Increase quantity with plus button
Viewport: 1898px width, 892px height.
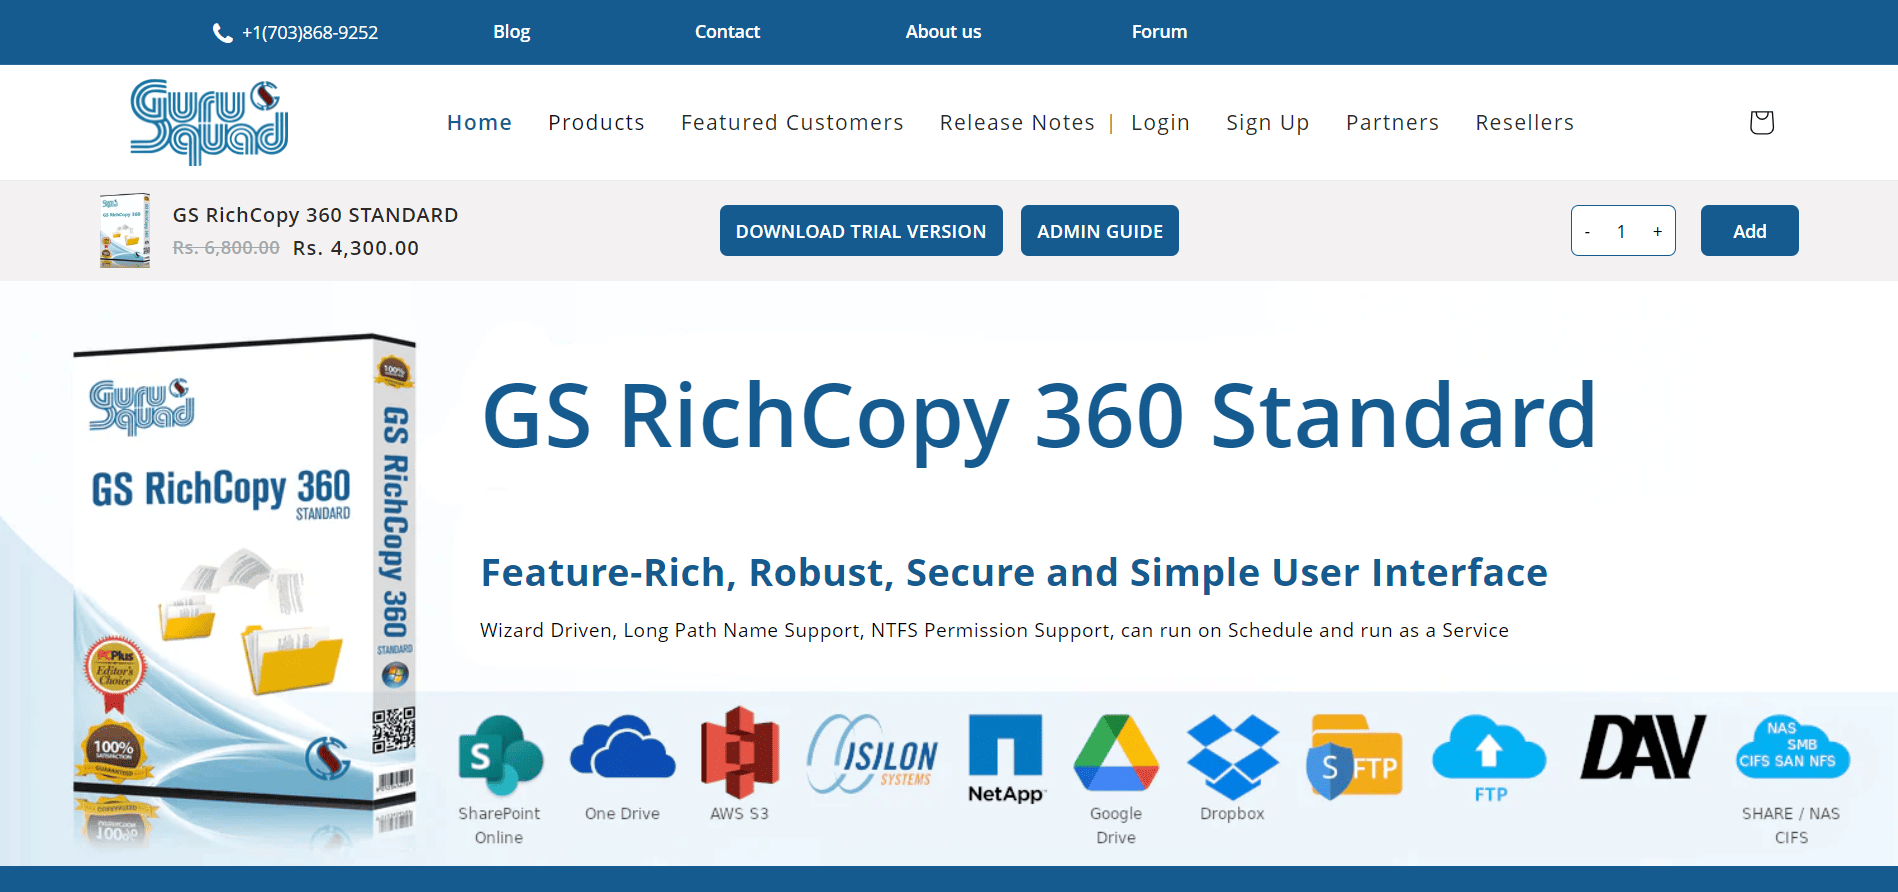coord(1657,231)
